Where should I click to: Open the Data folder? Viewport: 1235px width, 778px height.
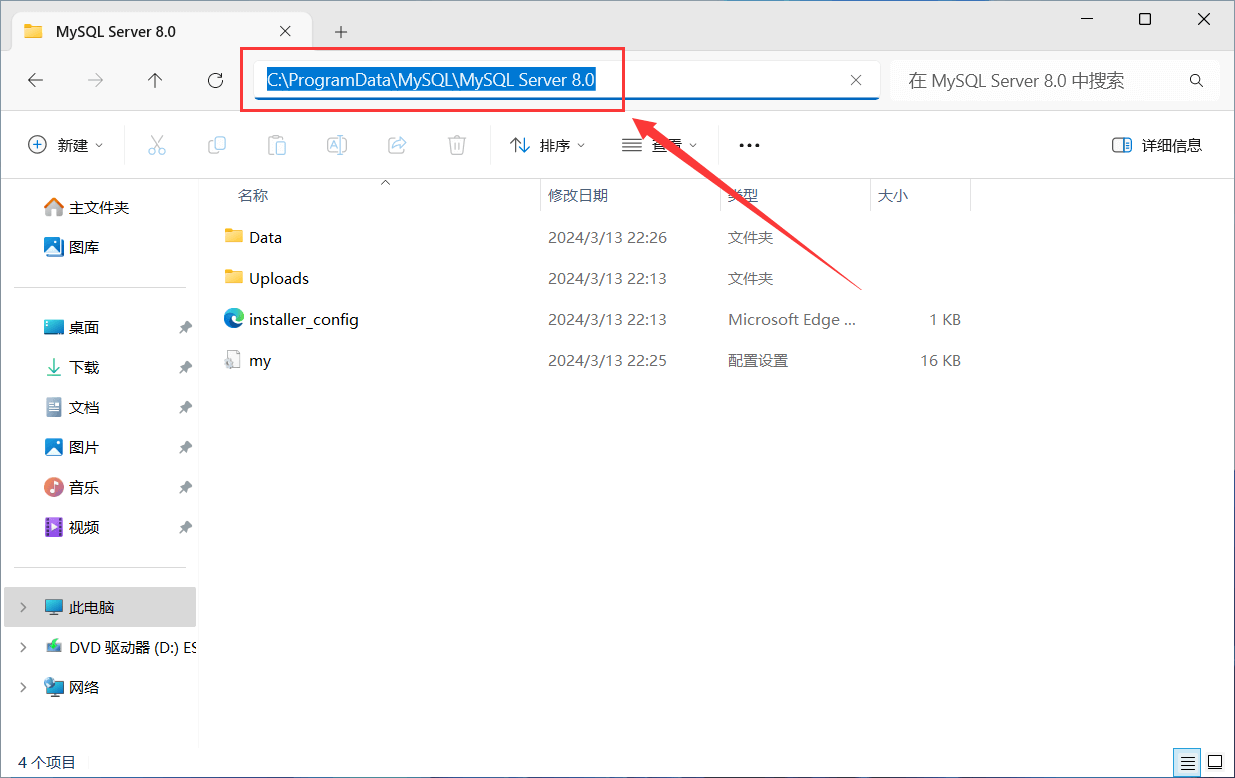click(265, 237)
